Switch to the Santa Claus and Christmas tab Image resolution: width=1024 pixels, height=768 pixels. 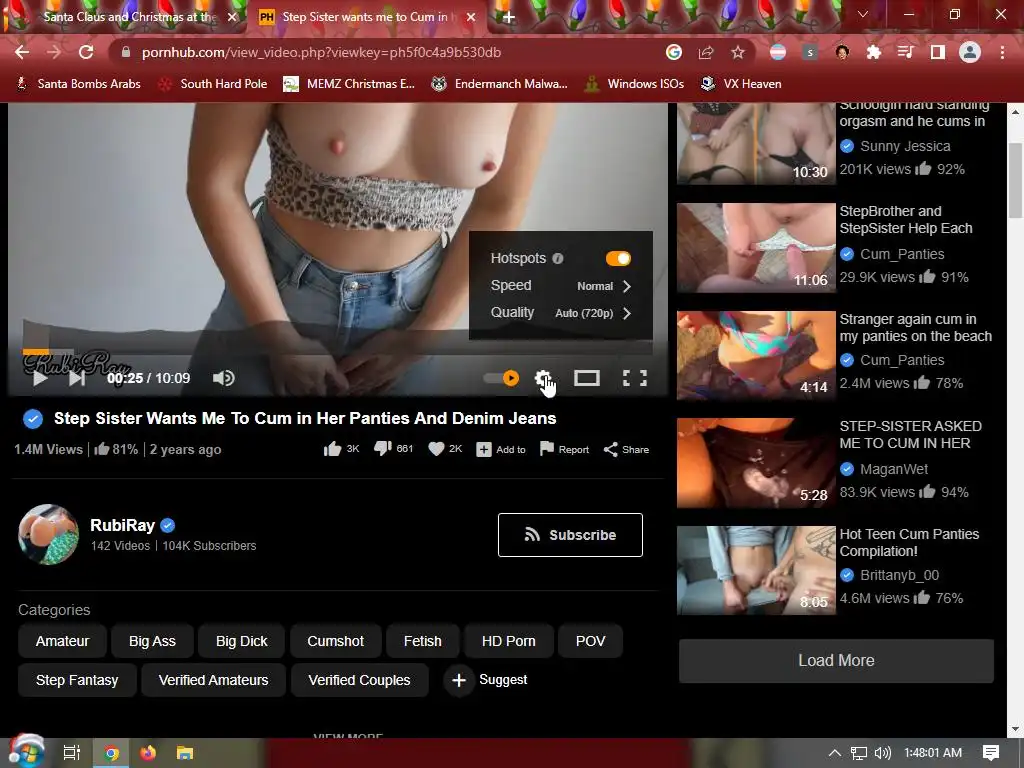[127, 17]
